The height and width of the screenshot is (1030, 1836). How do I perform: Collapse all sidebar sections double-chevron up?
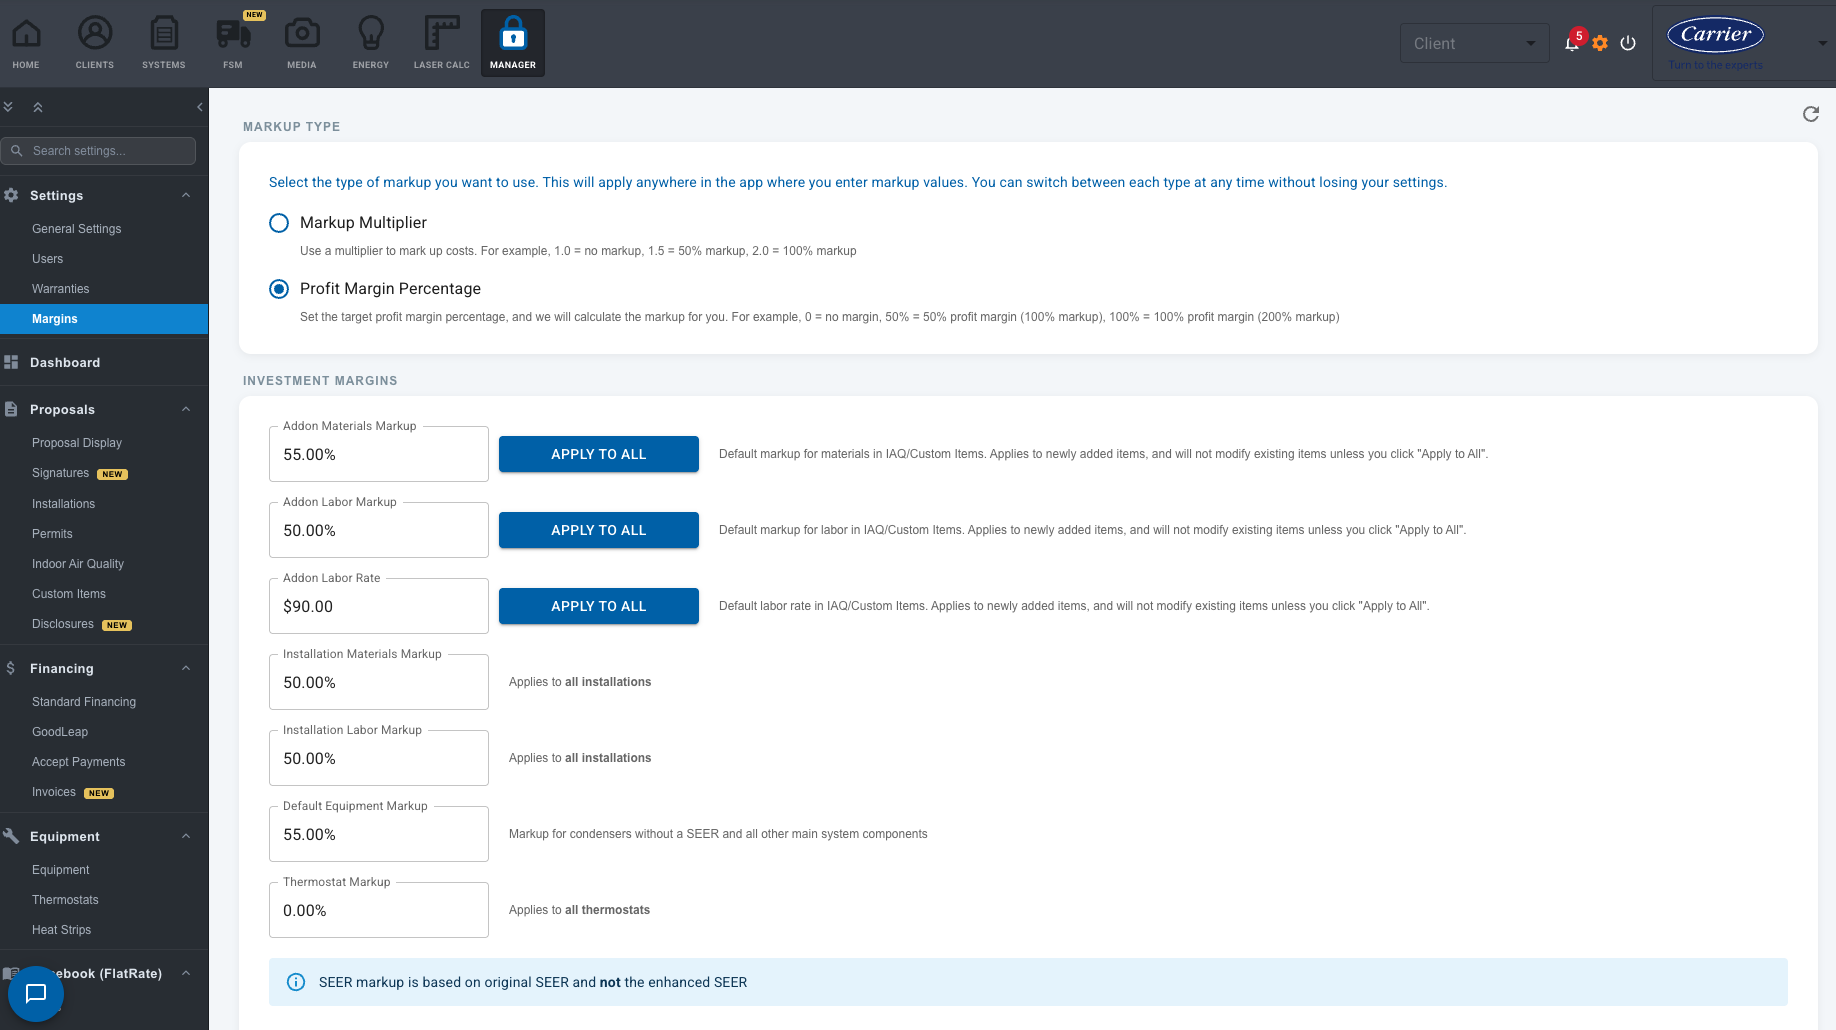(38, 107)
